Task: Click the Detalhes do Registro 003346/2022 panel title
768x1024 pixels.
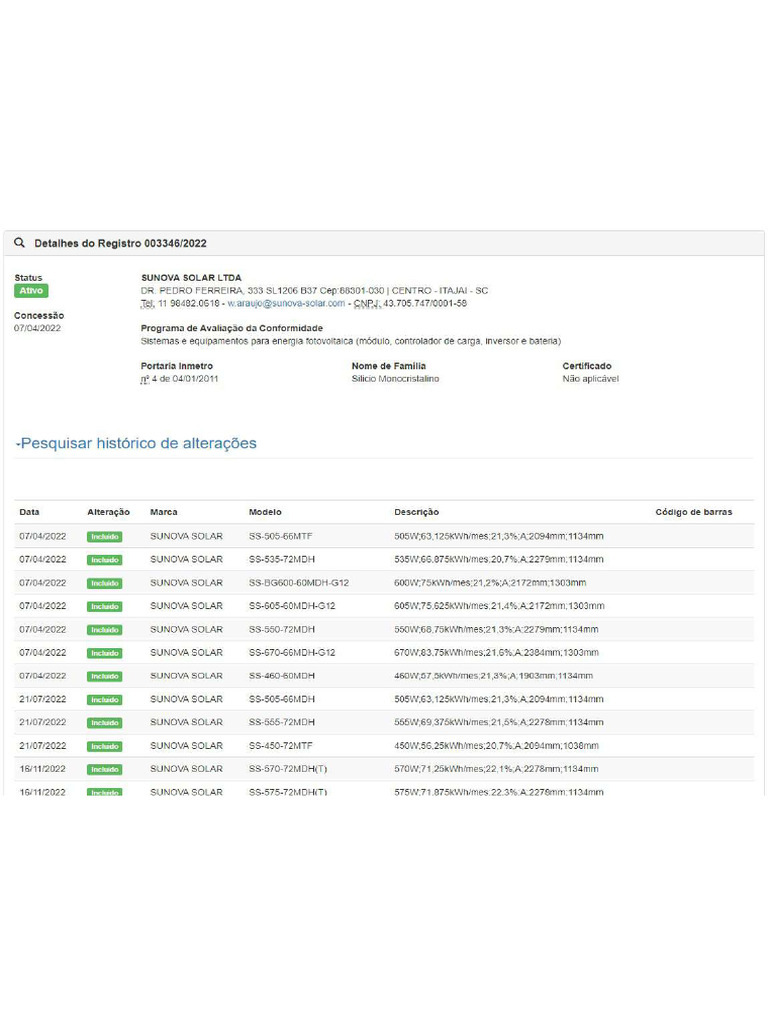Action: pos(120,243)
